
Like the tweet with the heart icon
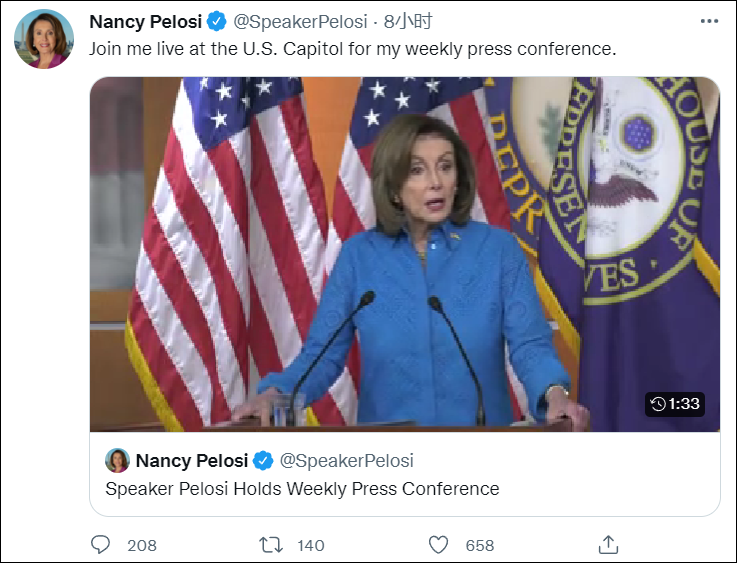(x=438, y=544)
